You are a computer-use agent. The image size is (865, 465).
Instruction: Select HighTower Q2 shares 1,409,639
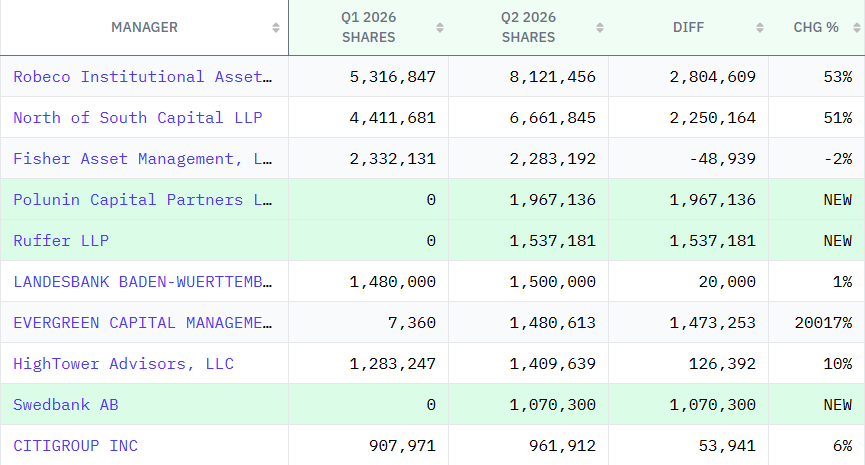point(553,364)
